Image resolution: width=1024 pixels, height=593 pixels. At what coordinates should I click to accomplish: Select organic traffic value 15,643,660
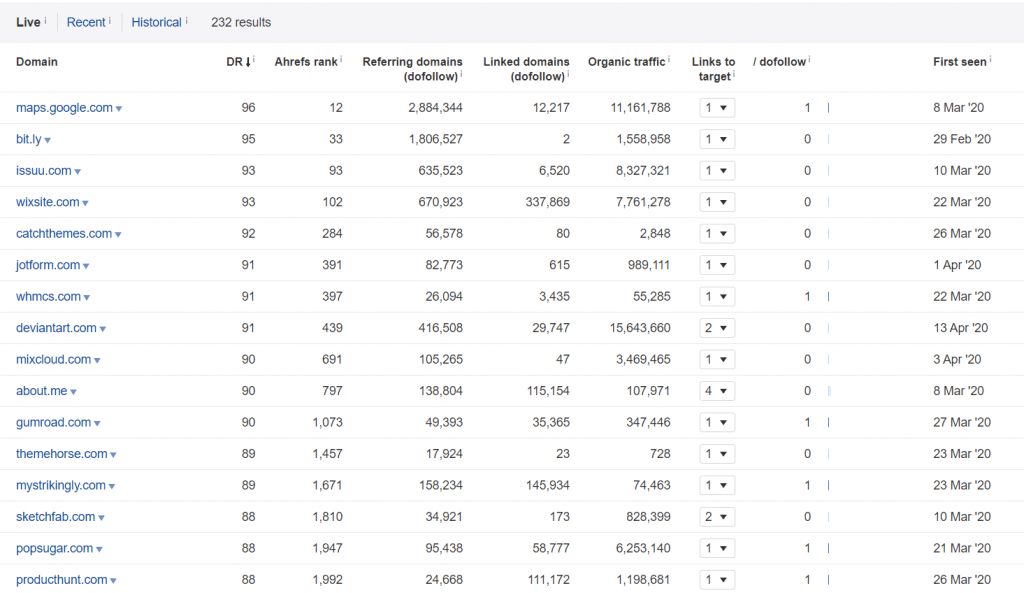[640, 328]
